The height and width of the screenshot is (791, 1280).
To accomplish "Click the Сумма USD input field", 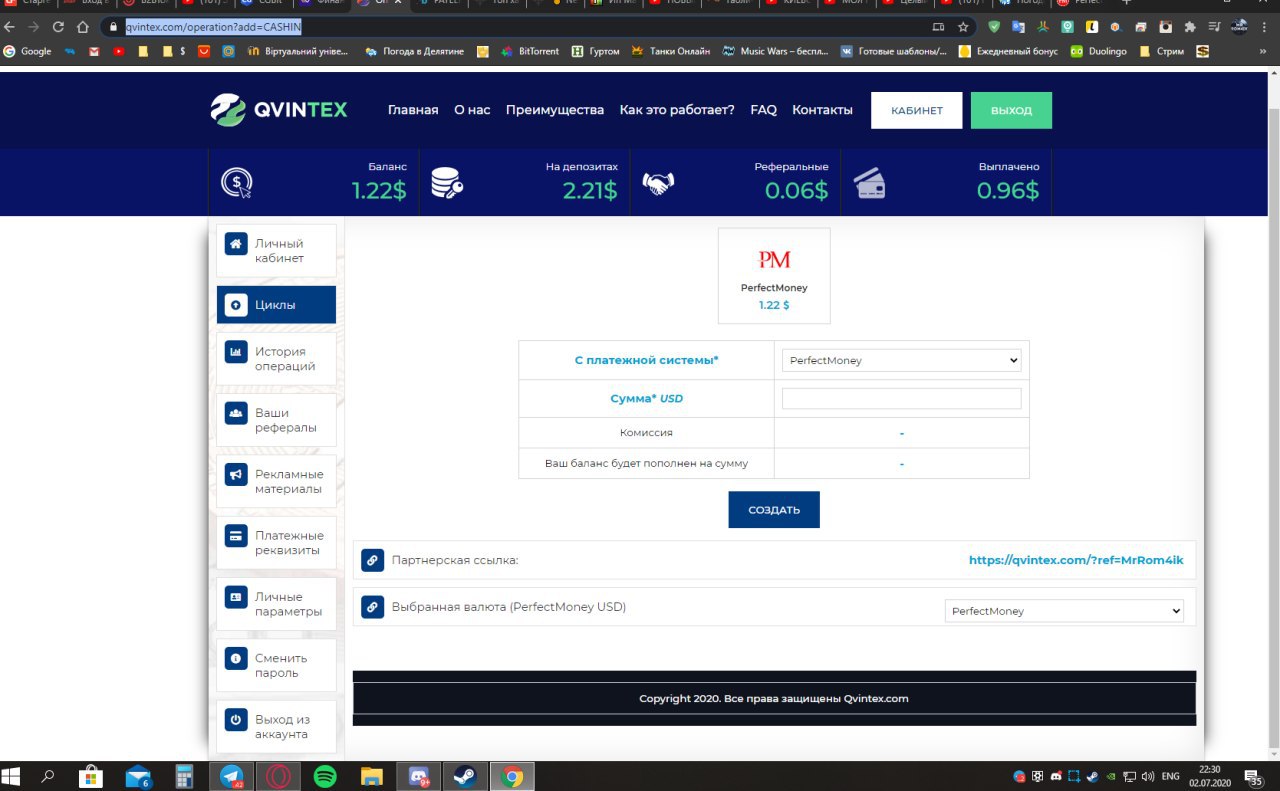I will [x=902, y=399].
